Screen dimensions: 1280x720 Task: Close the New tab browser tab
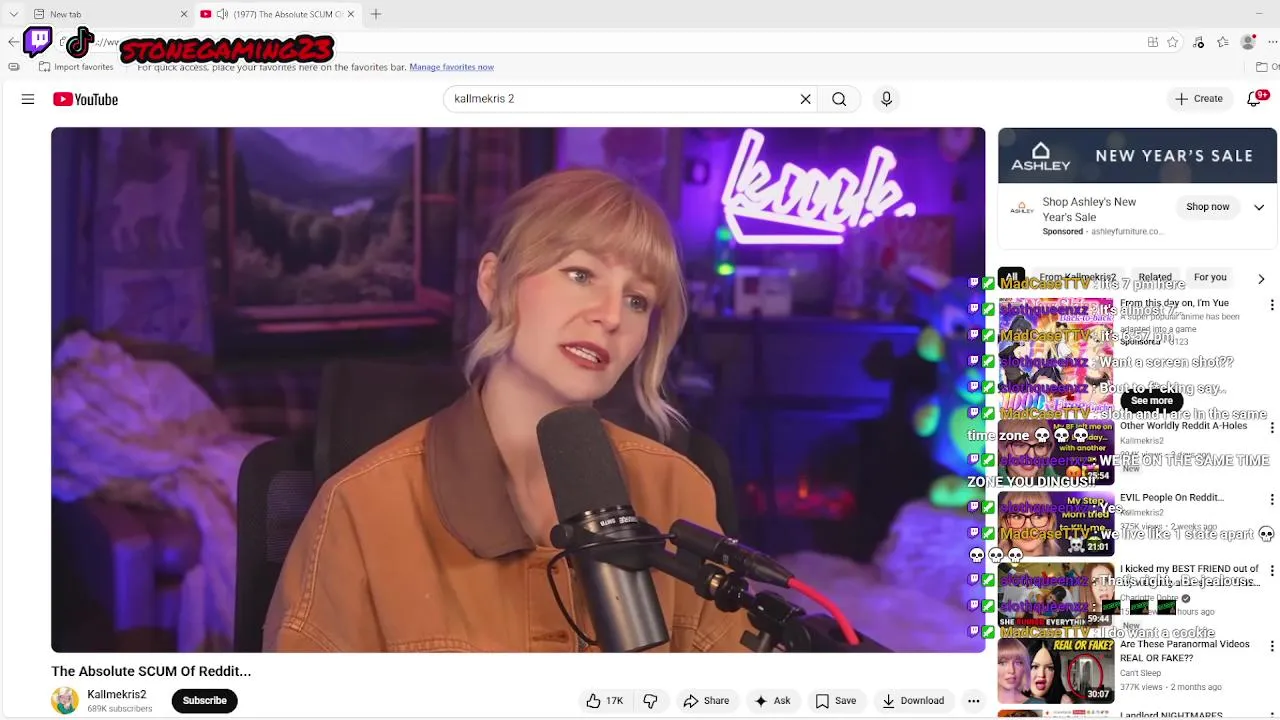tap(184, 14)
